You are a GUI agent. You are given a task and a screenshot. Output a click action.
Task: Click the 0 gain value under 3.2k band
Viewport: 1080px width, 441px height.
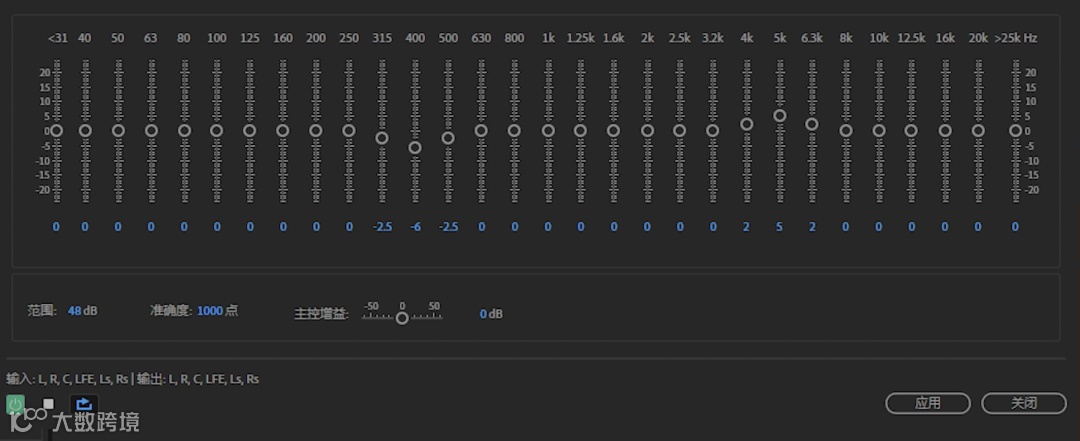(x=713, y=227)
